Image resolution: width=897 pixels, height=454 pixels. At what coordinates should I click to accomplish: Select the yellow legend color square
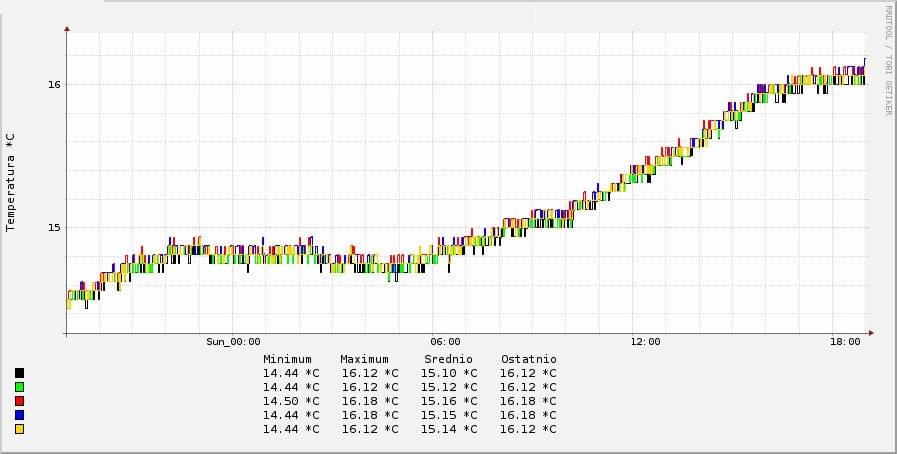(19, 429)
